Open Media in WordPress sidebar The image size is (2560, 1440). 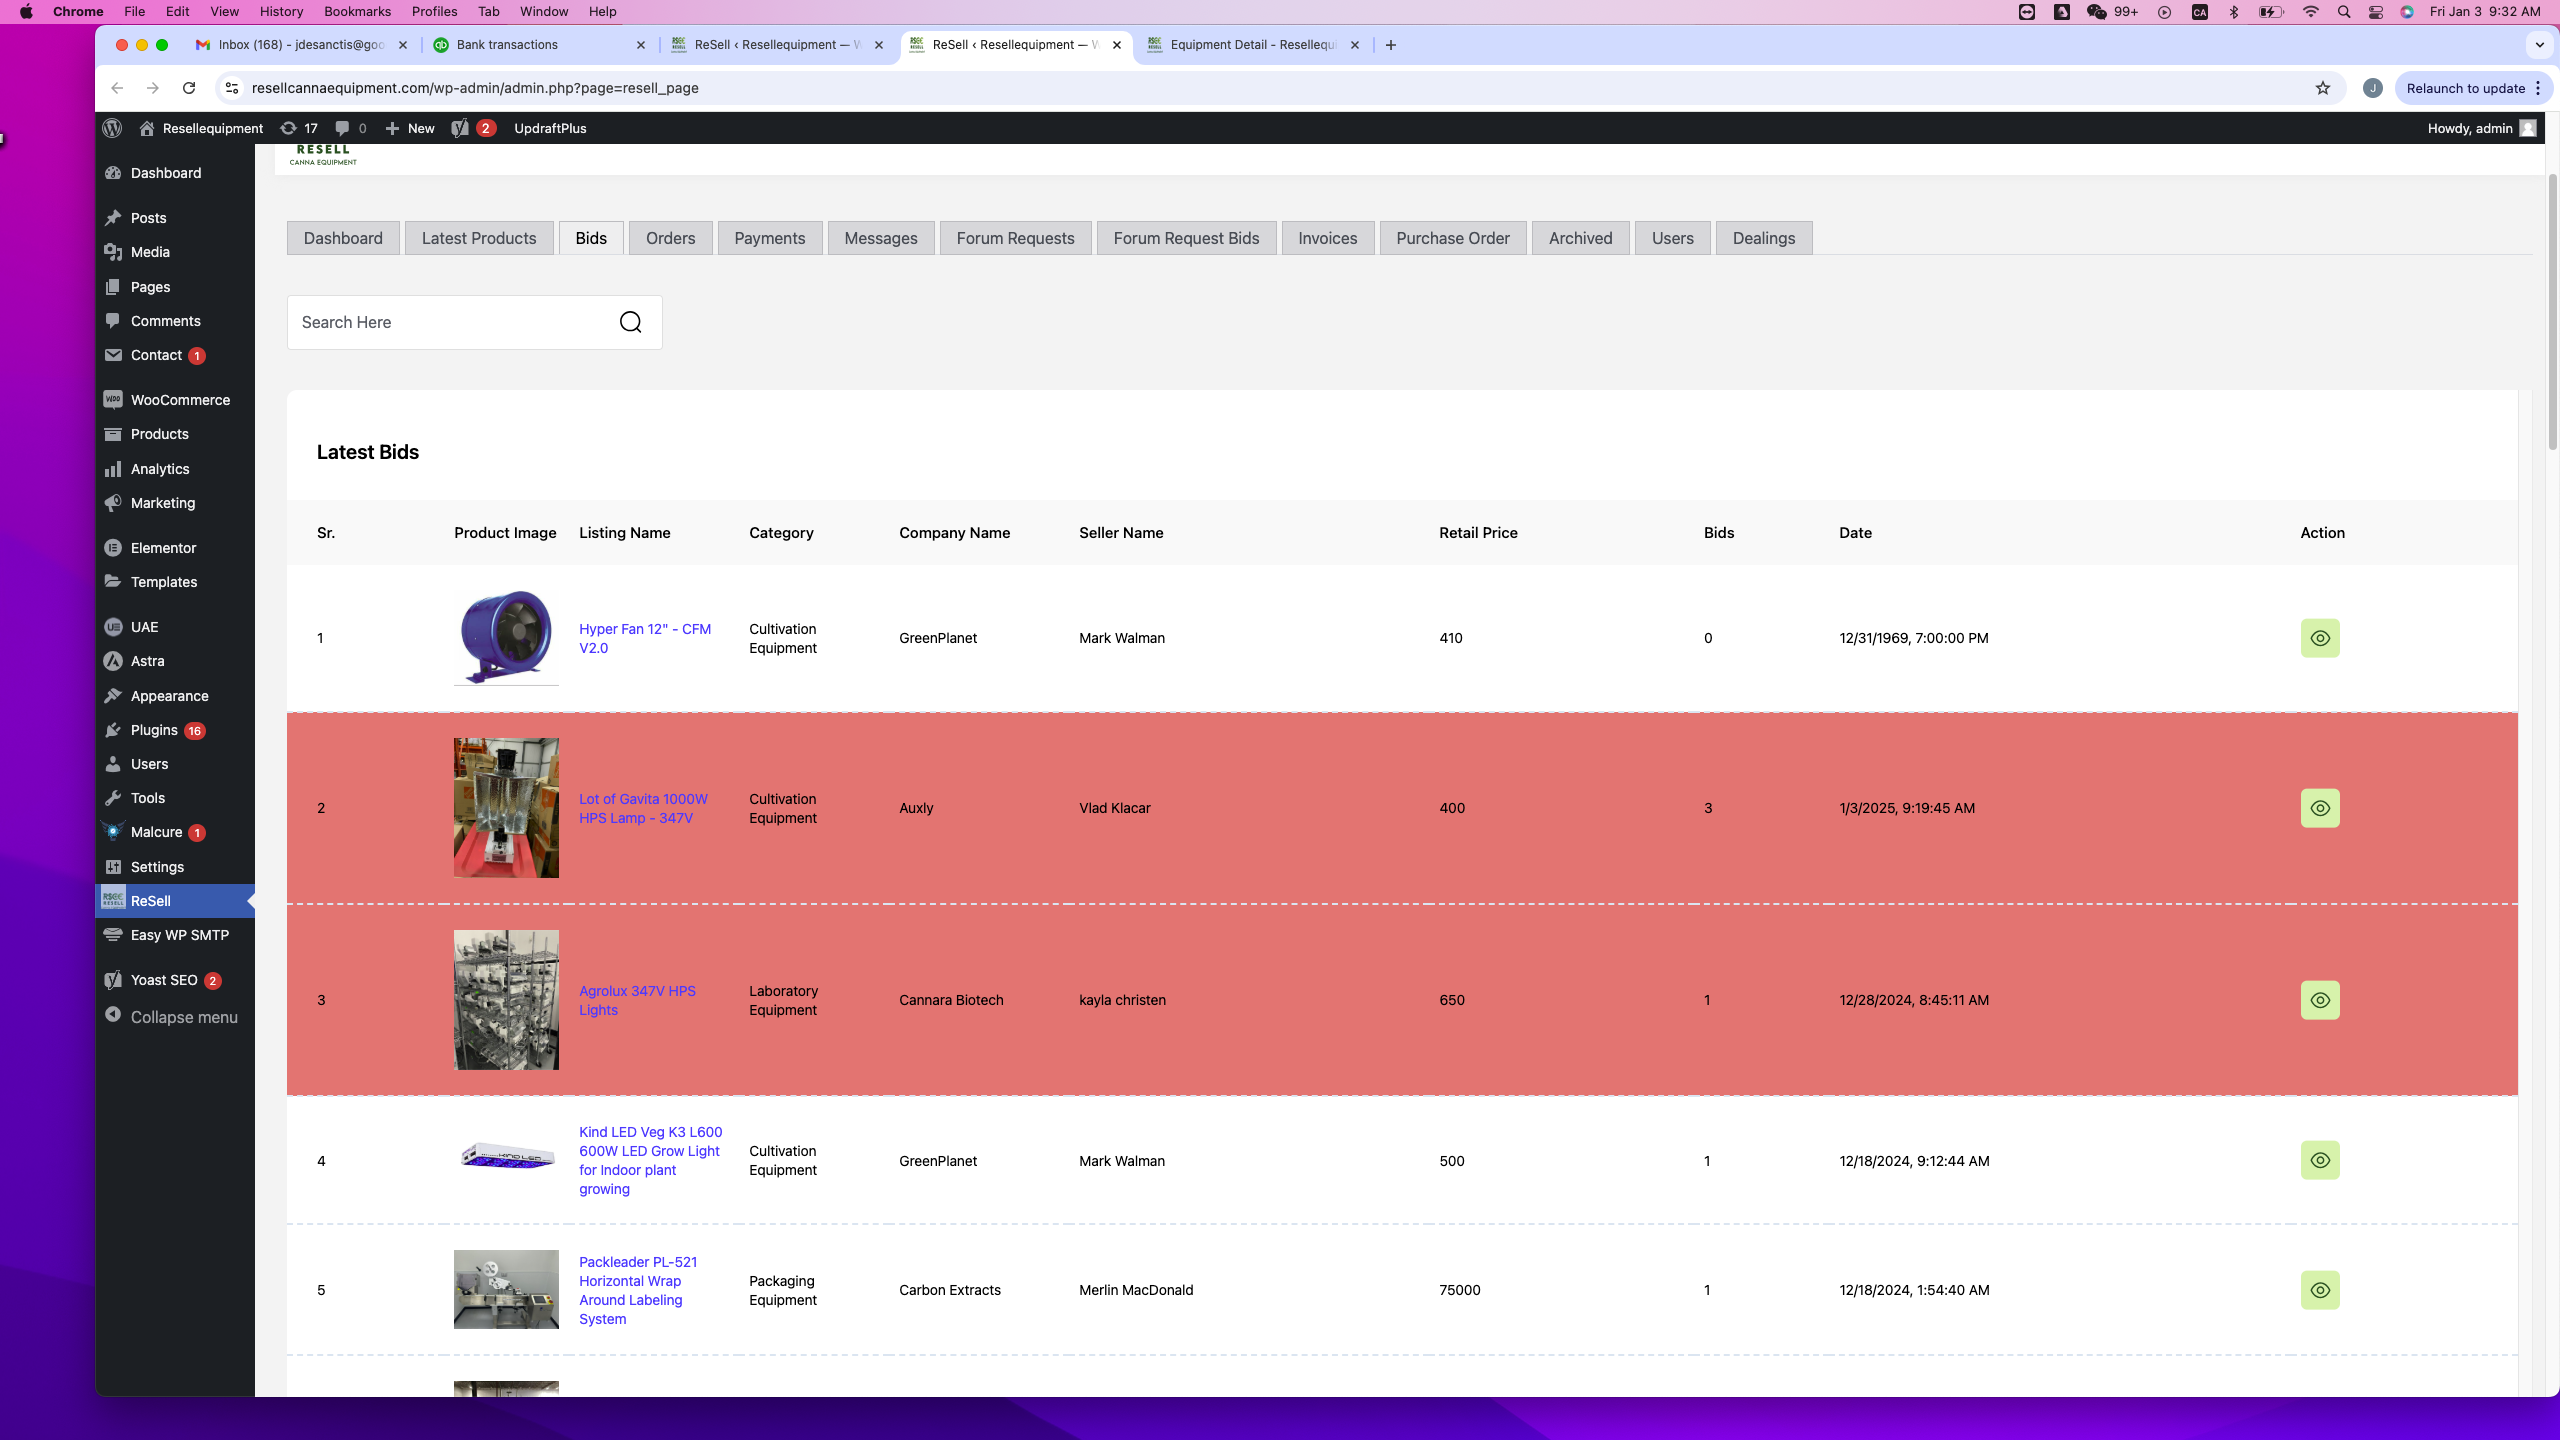[175, 252]
